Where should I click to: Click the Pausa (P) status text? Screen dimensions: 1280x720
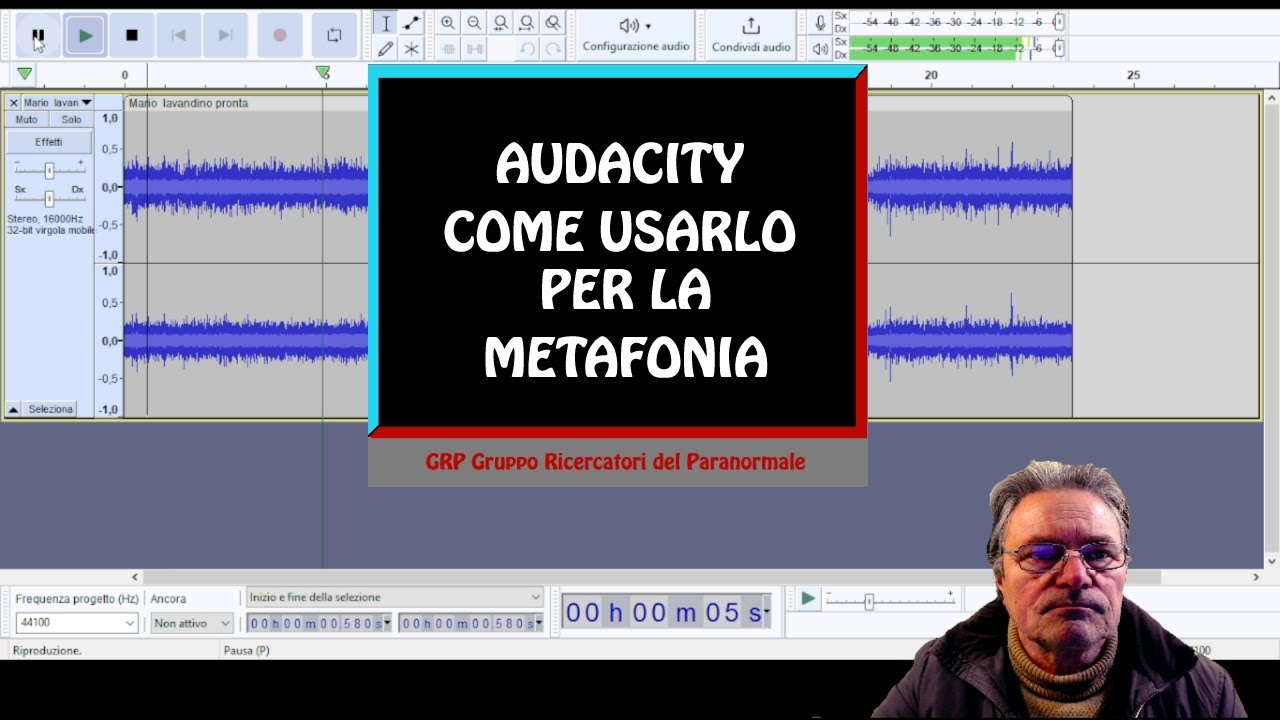coord(246,650)
